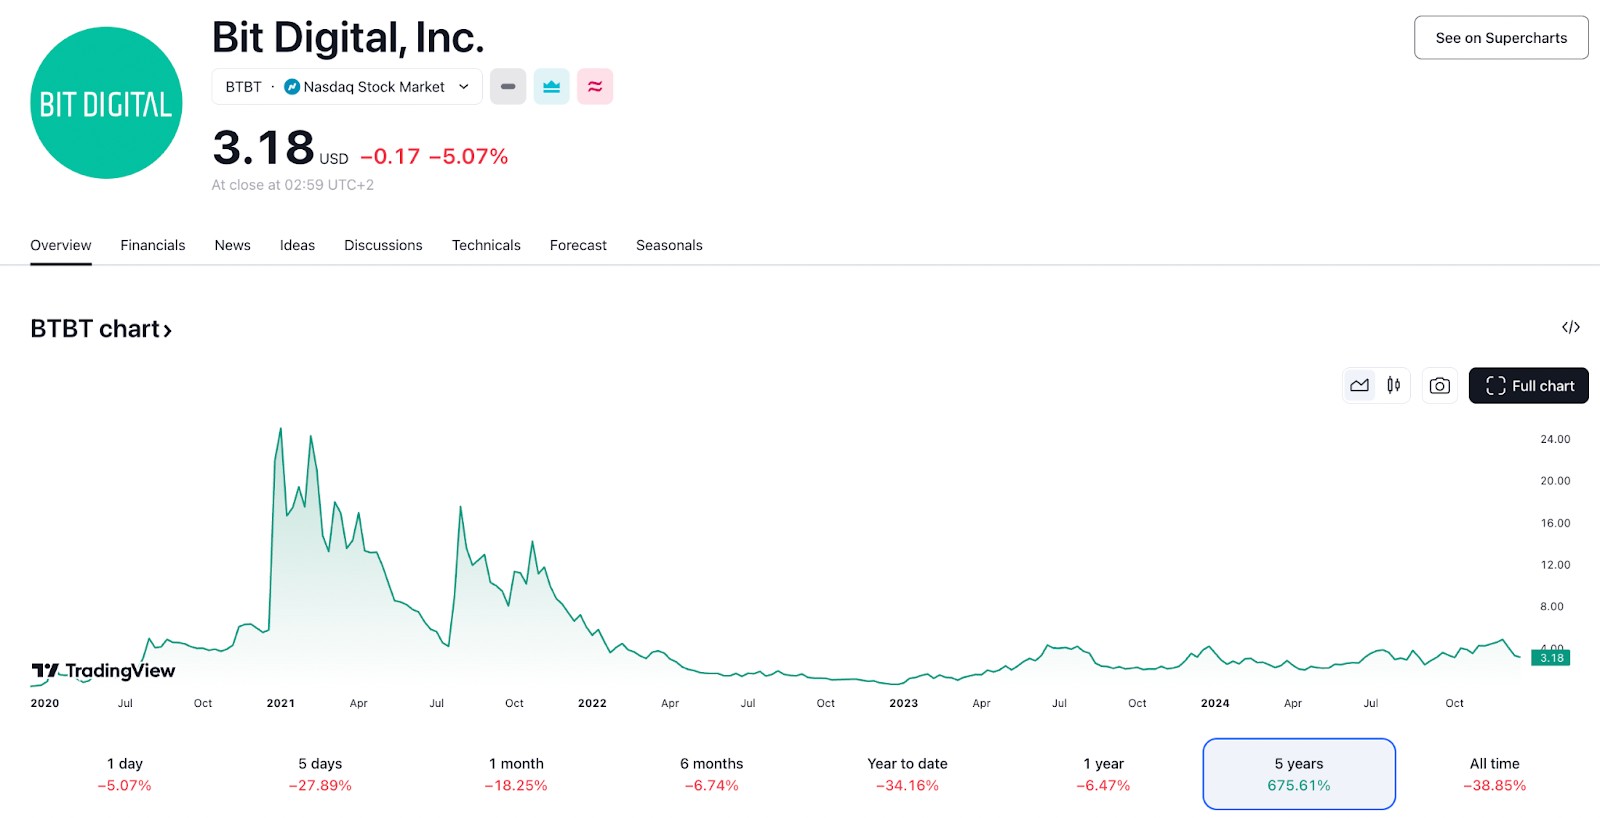The width and height of the screenshot is (1600, 818).
Task: Open the Full chart view
Action: (1529, 386)
